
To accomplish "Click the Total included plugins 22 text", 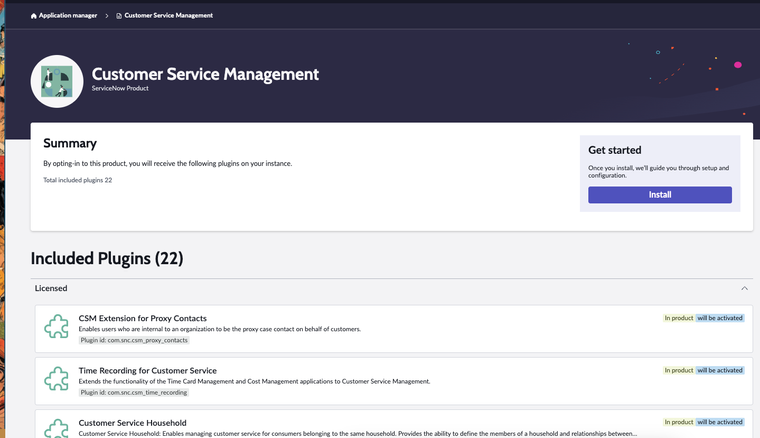I will [78, 180].
